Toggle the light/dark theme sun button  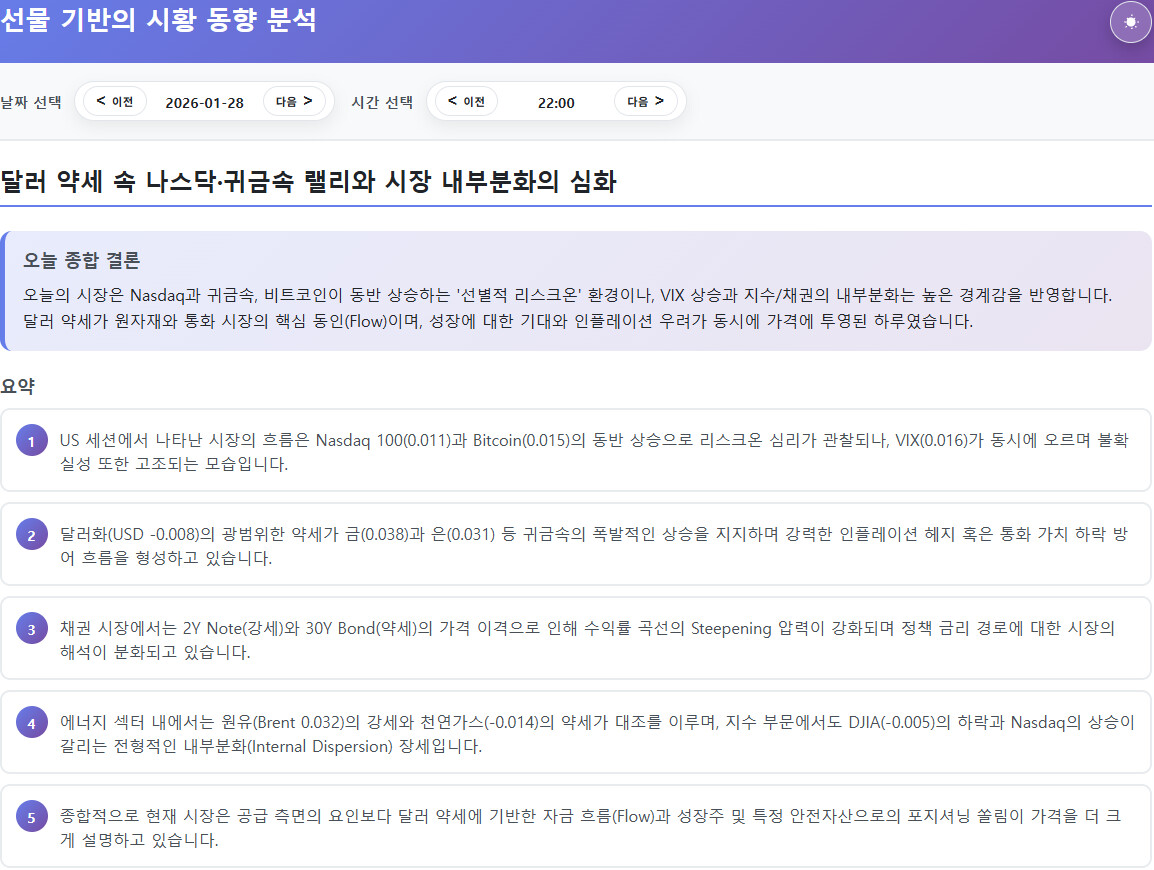click(1131, 22)
